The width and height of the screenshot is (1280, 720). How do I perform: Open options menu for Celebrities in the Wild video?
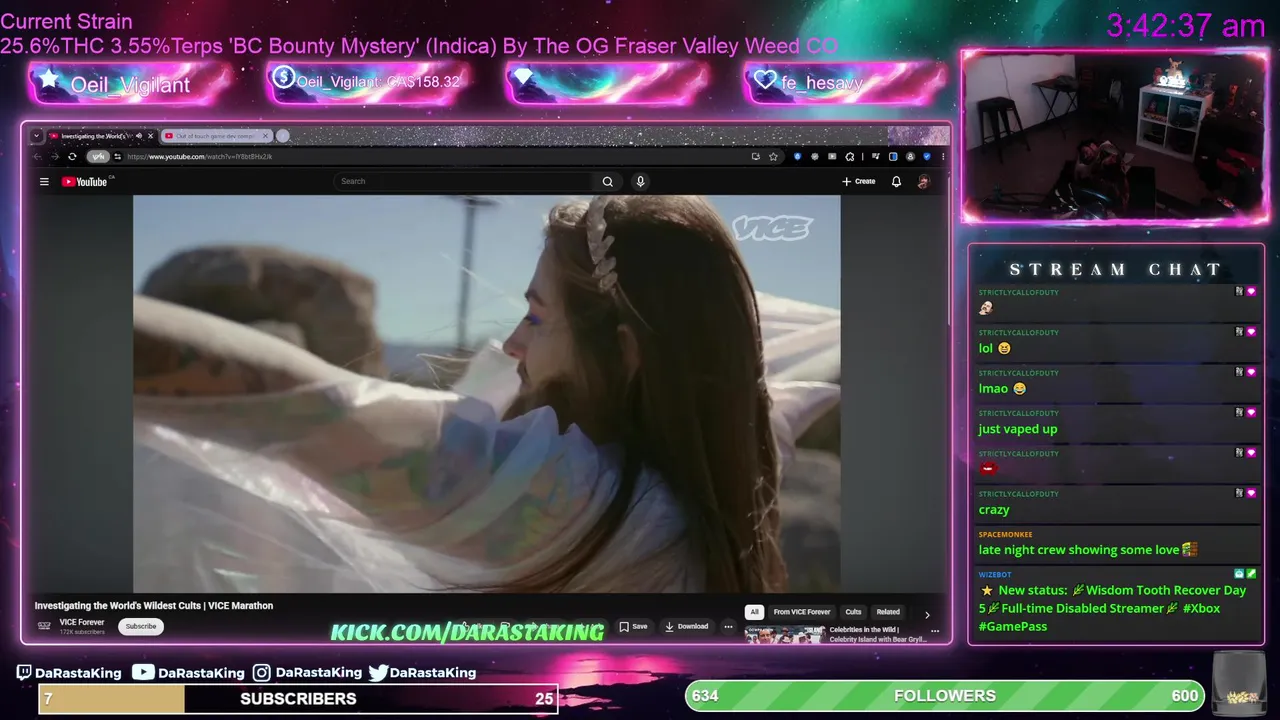pos(935,631)
